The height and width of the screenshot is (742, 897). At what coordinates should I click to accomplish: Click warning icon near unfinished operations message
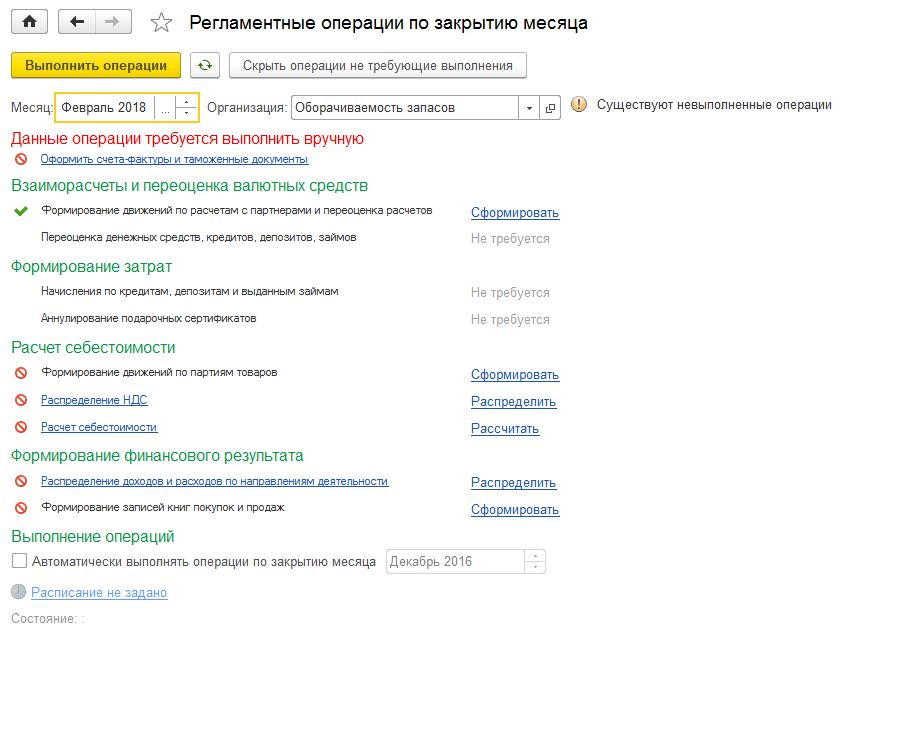tap(579, 105)
